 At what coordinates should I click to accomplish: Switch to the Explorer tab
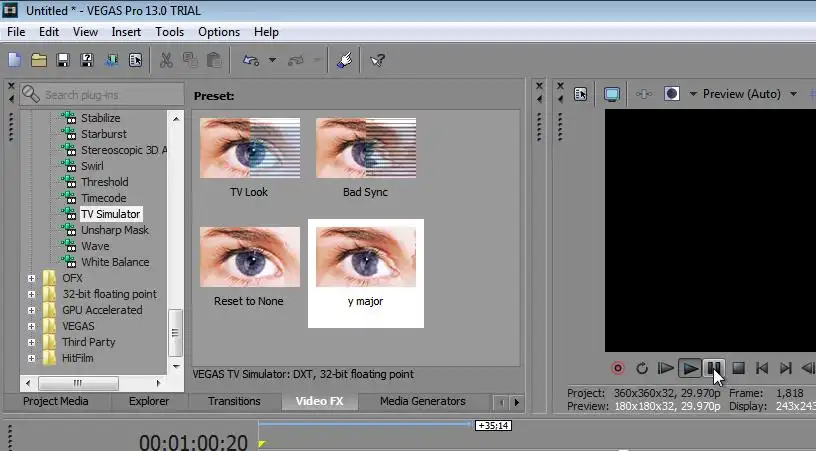tap(149, 401)
